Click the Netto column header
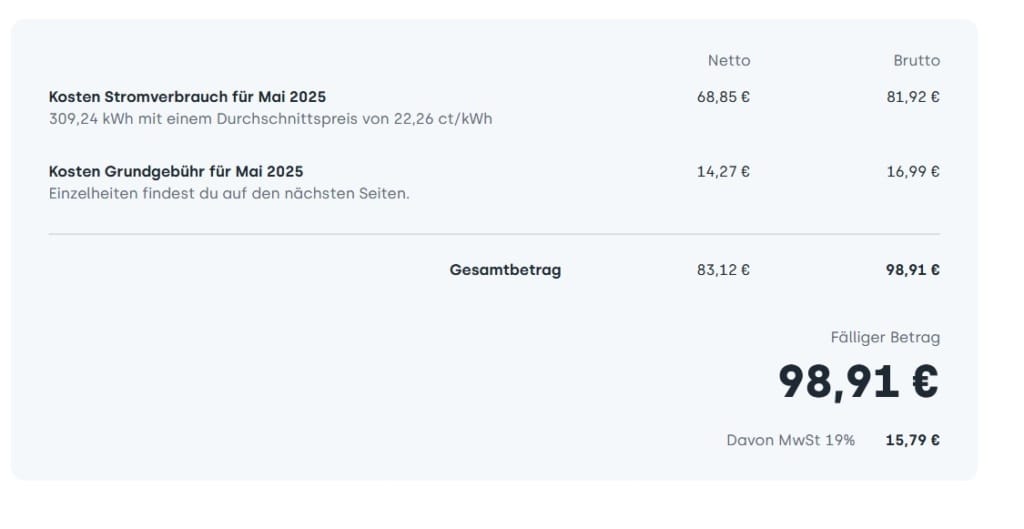Viewport: 1024px width, 529px height. (x=729, y=61)
